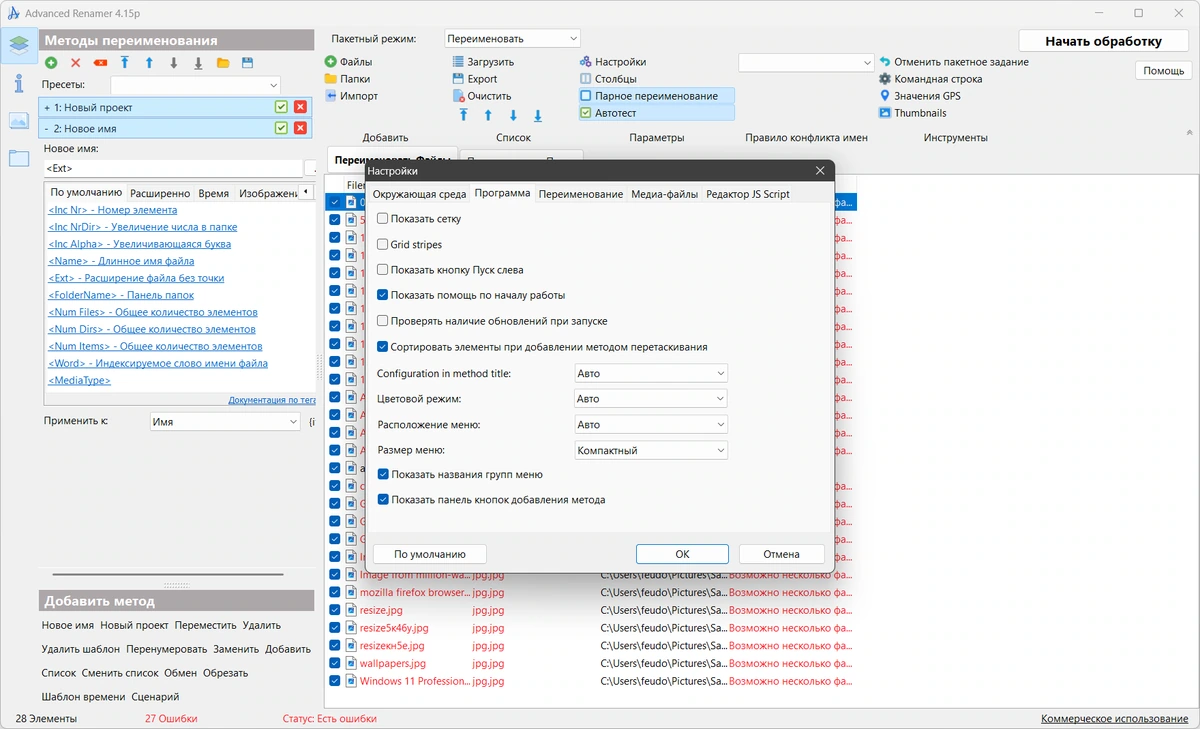Toggle Парное переименование checkbox
The width and height of the screenshot is (1200, 729).
586,96
